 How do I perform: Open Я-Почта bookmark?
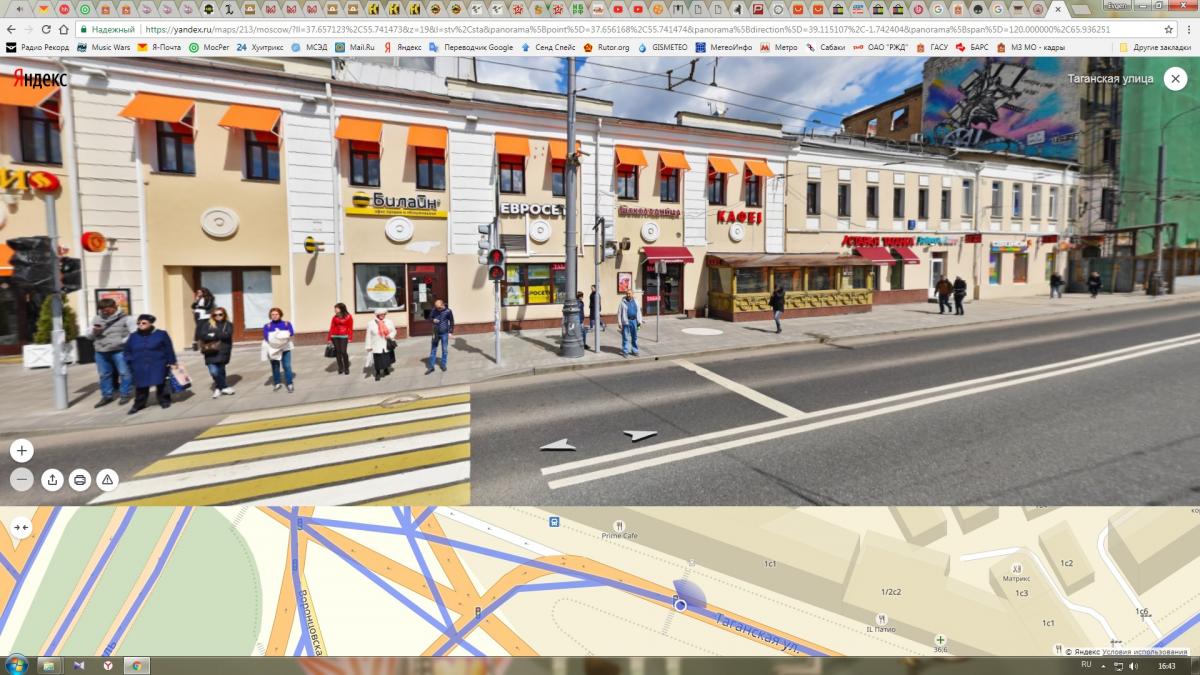(159, 47)
